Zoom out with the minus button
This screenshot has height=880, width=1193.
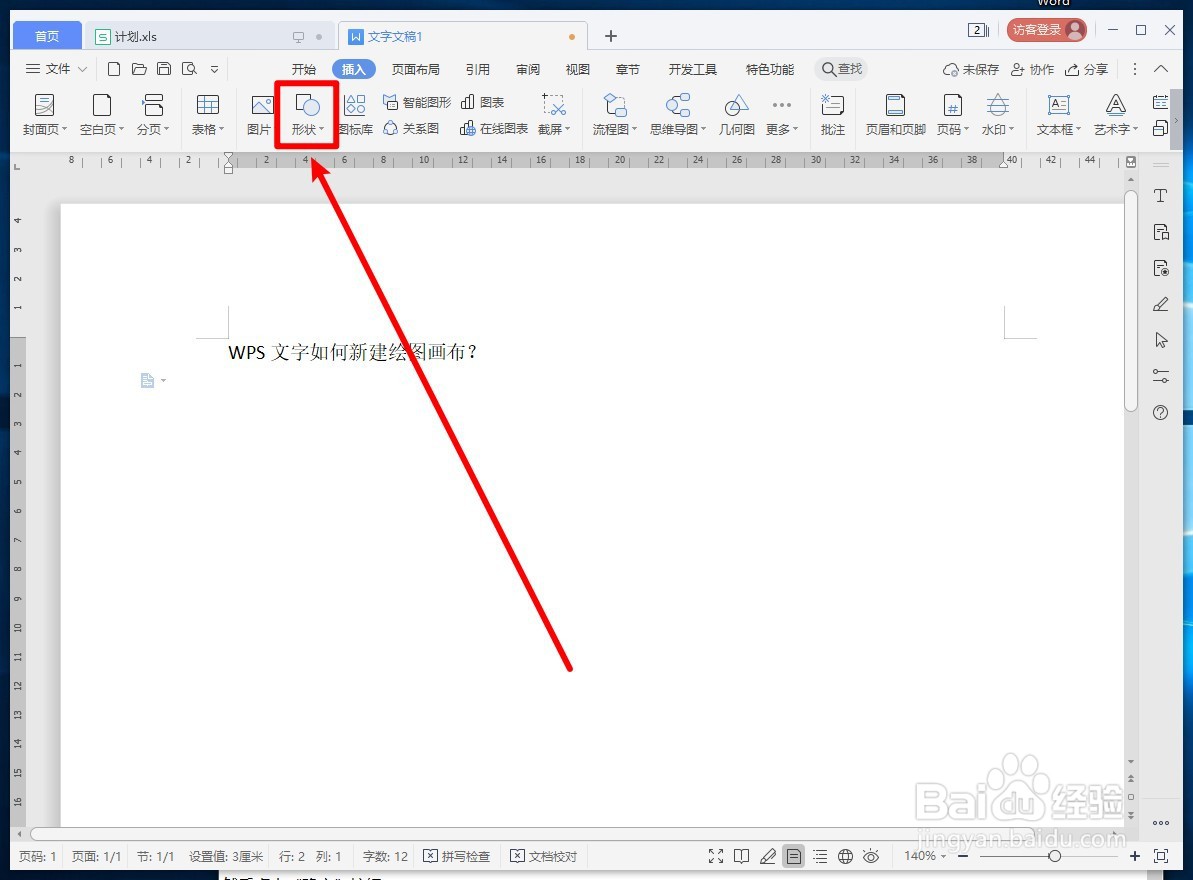point(963,856)
